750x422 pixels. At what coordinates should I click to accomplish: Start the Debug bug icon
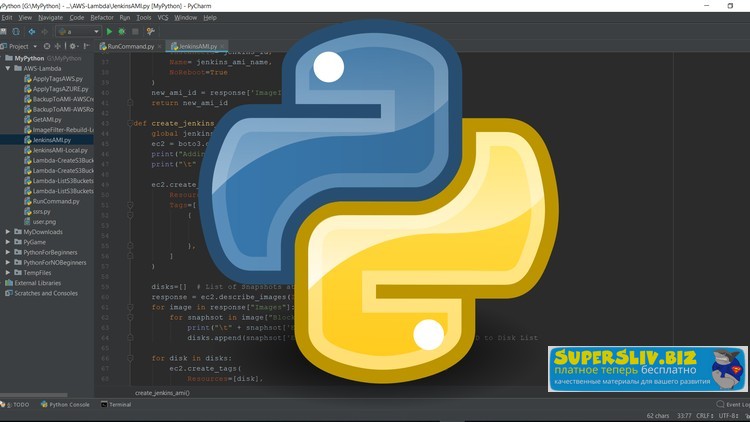coord(122,32)
